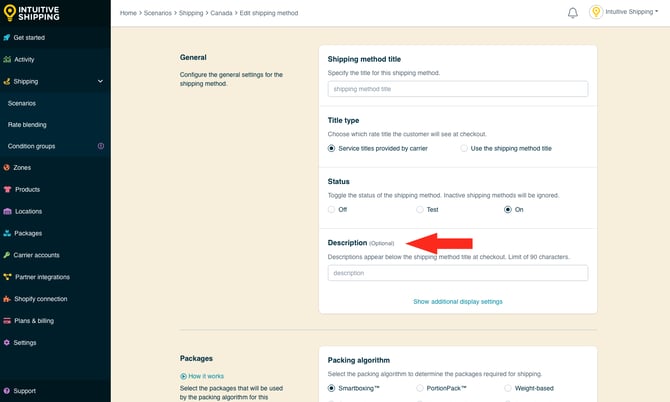Click the Support question mark icon
This screenshot has width=670, height=402.
tap(6, 391)
